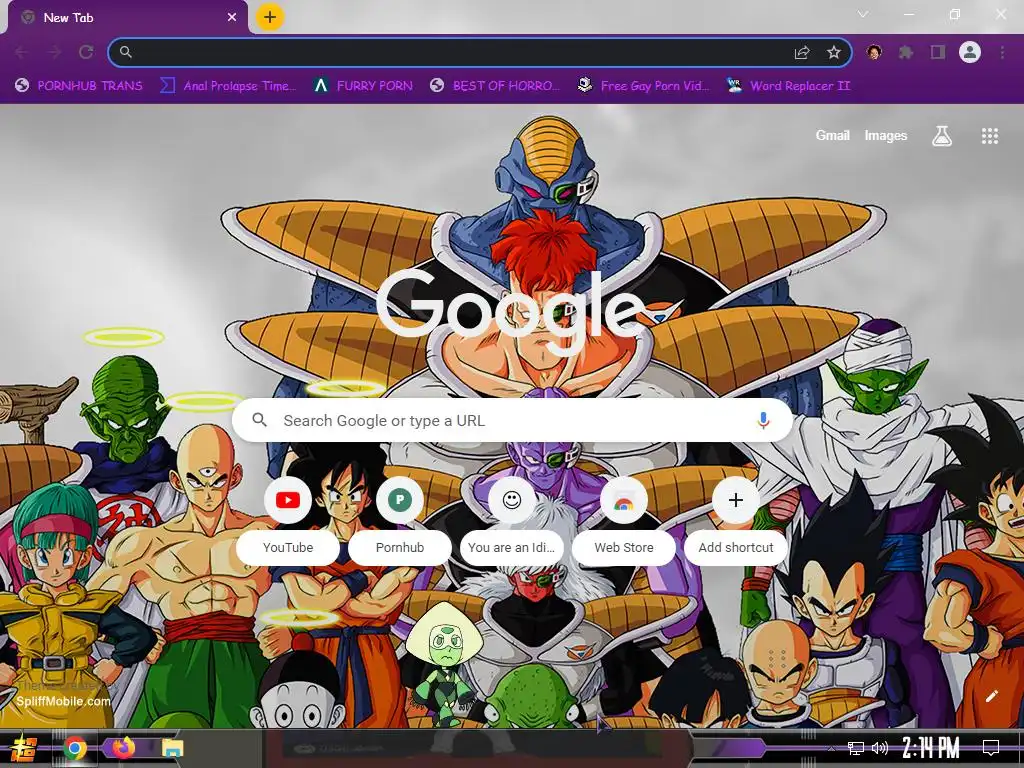Viewport: 1024px width, 768px height.
Task: Open the Chrome three-dot menu
Action: point(1002,52)
